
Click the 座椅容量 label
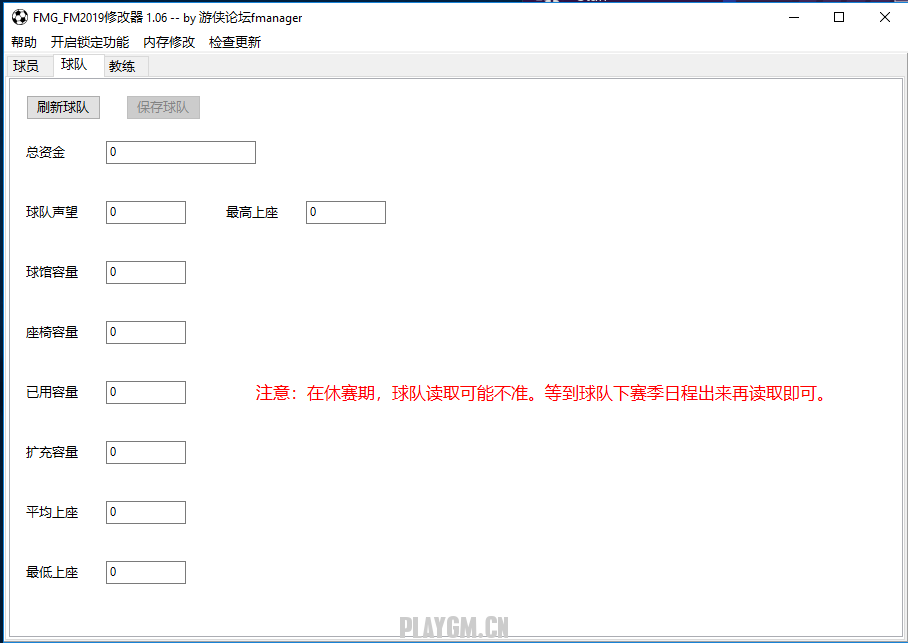tap(52, 333)
